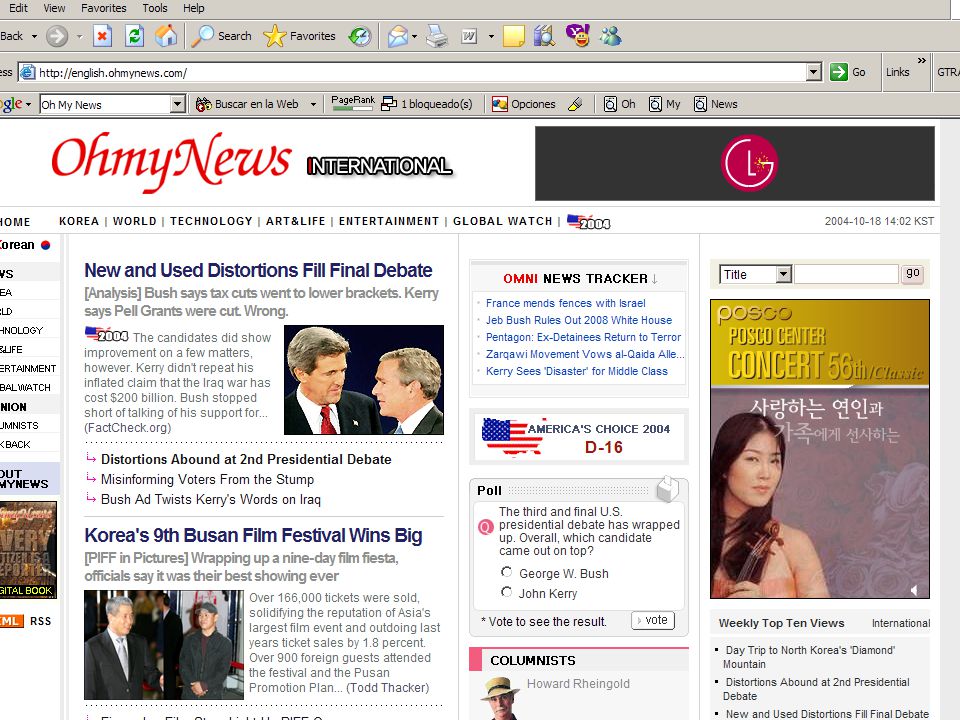
Task: Go to the TECHNOLOGY section tab
Action: [x=211, y=221]
